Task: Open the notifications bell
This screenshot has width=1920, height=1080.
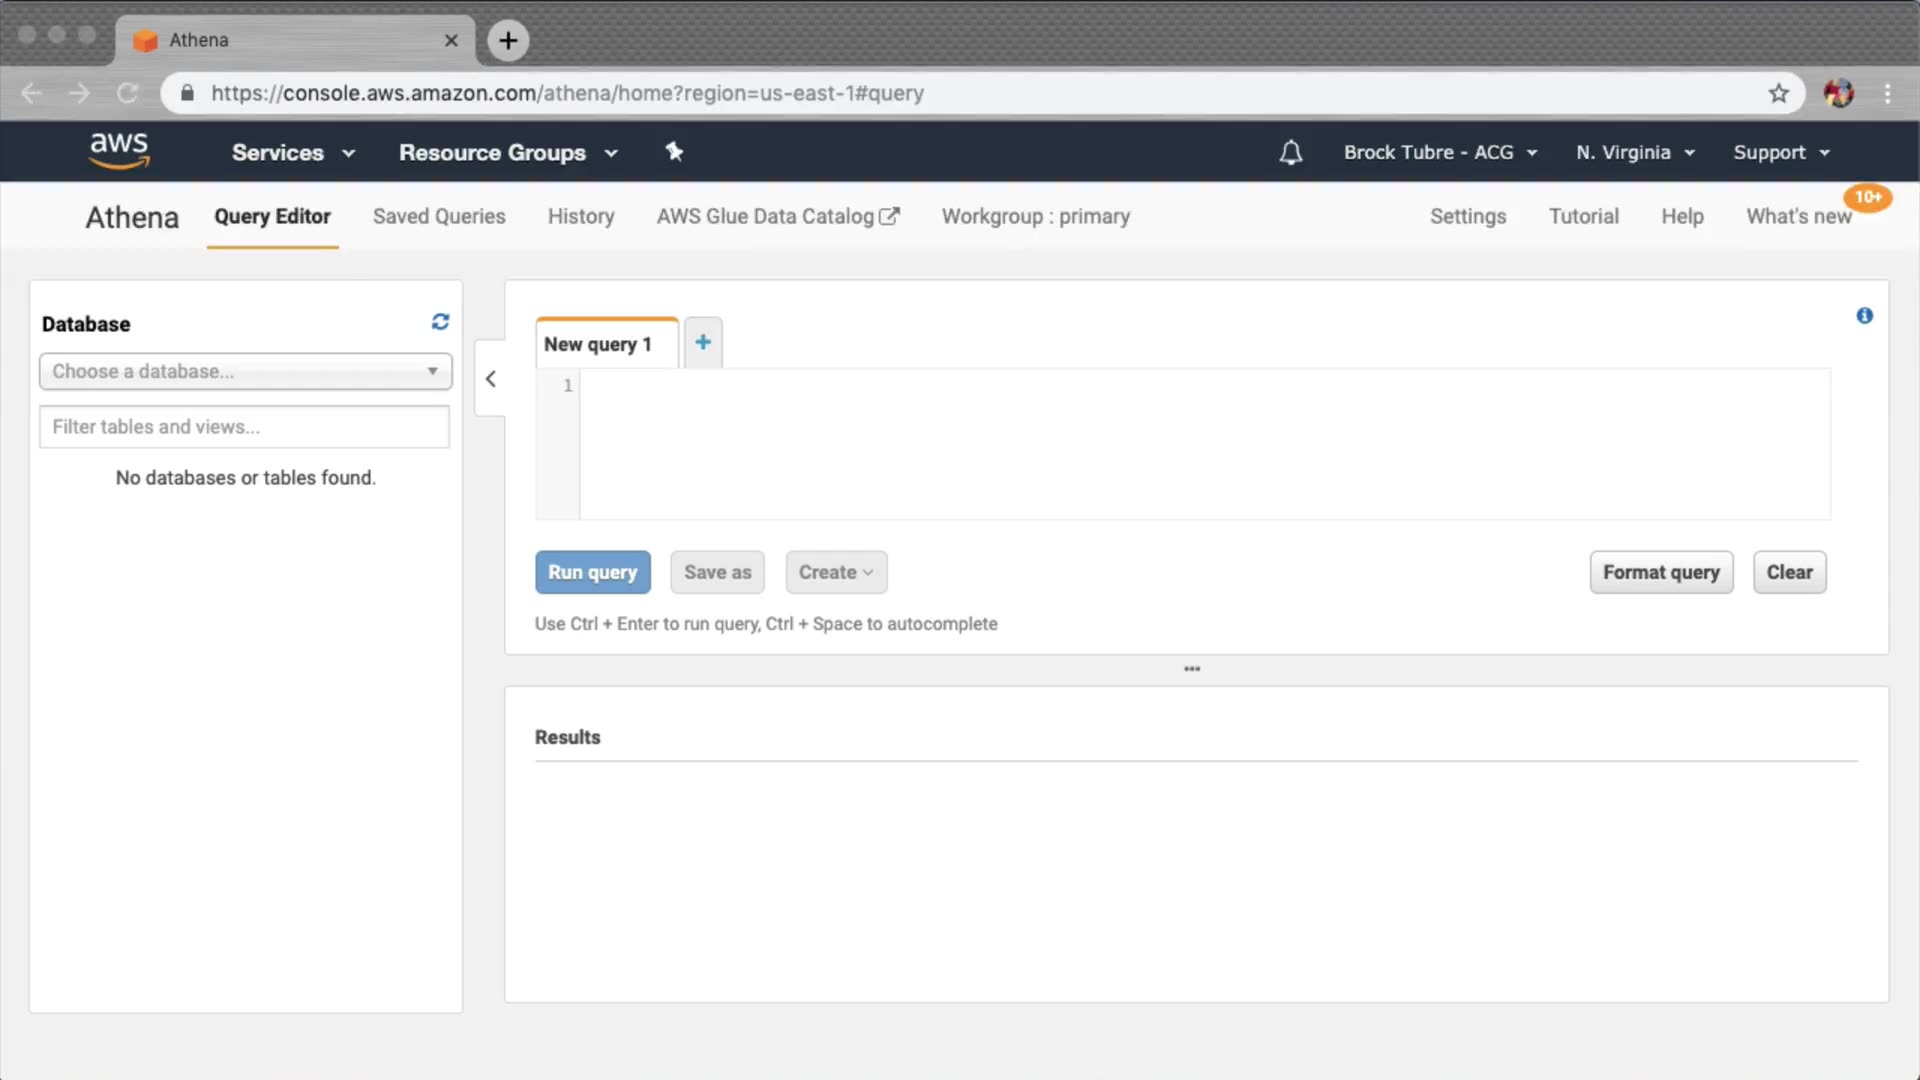Action: (1291, 152)
